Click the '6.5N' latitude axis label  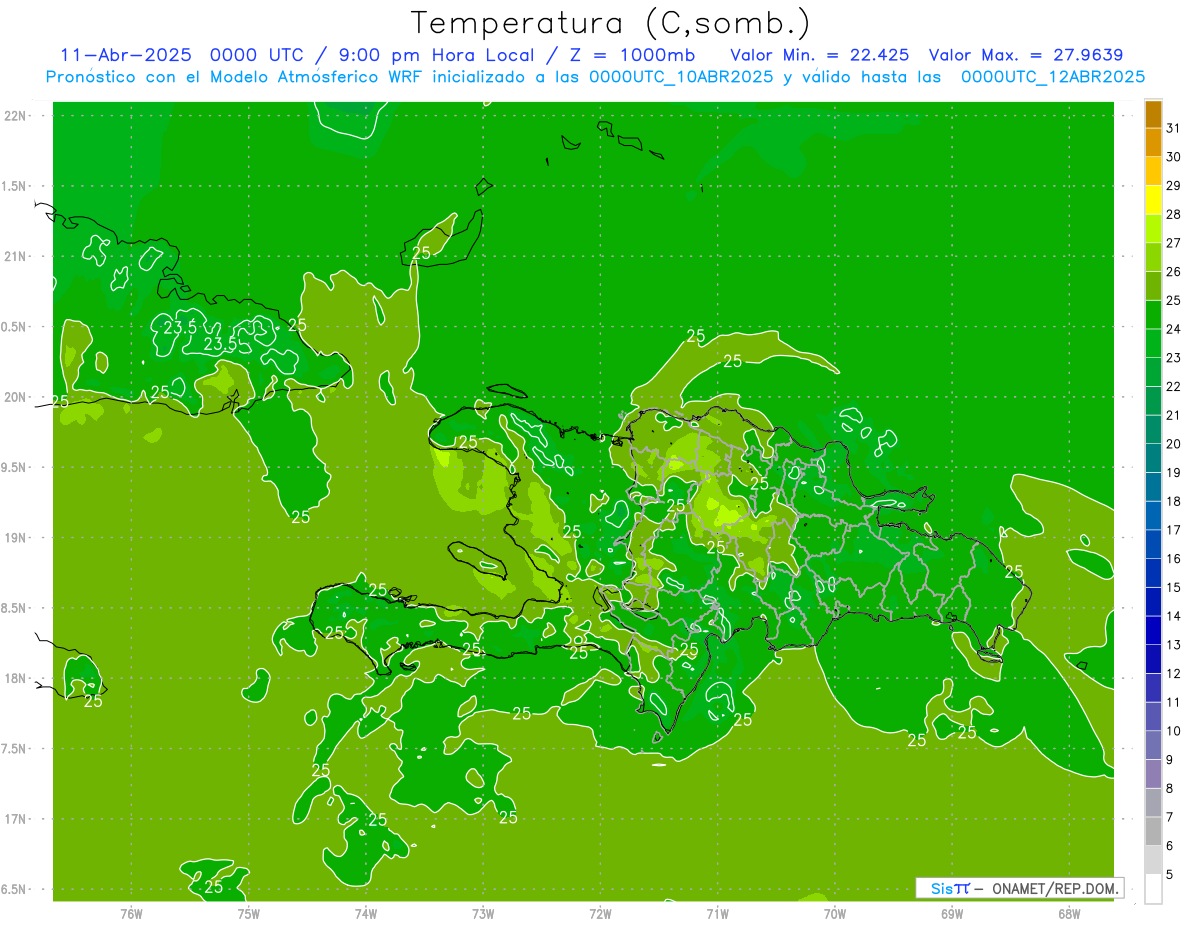pos(15,889)
